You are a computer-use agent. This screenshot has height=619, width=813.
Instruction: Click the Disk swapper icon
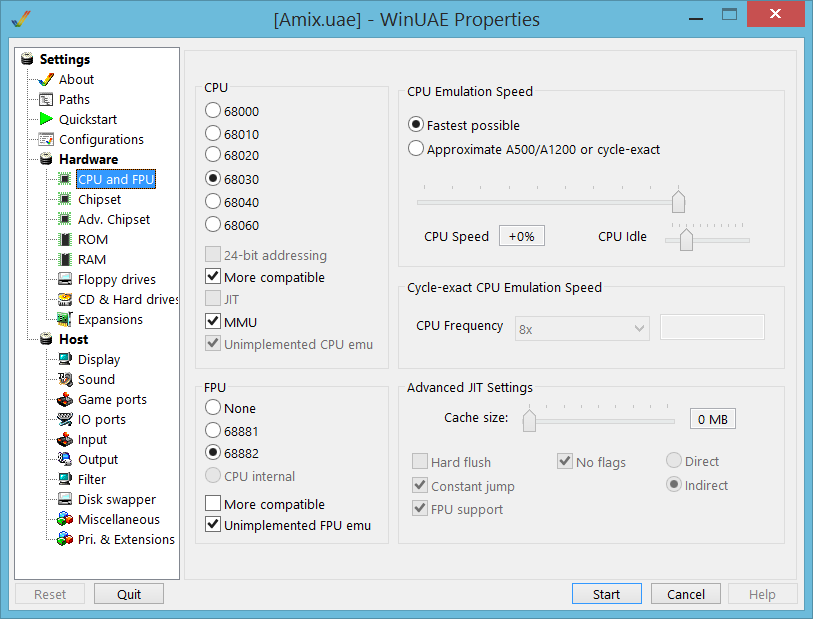pyautogui.click(x=65, y=499)
